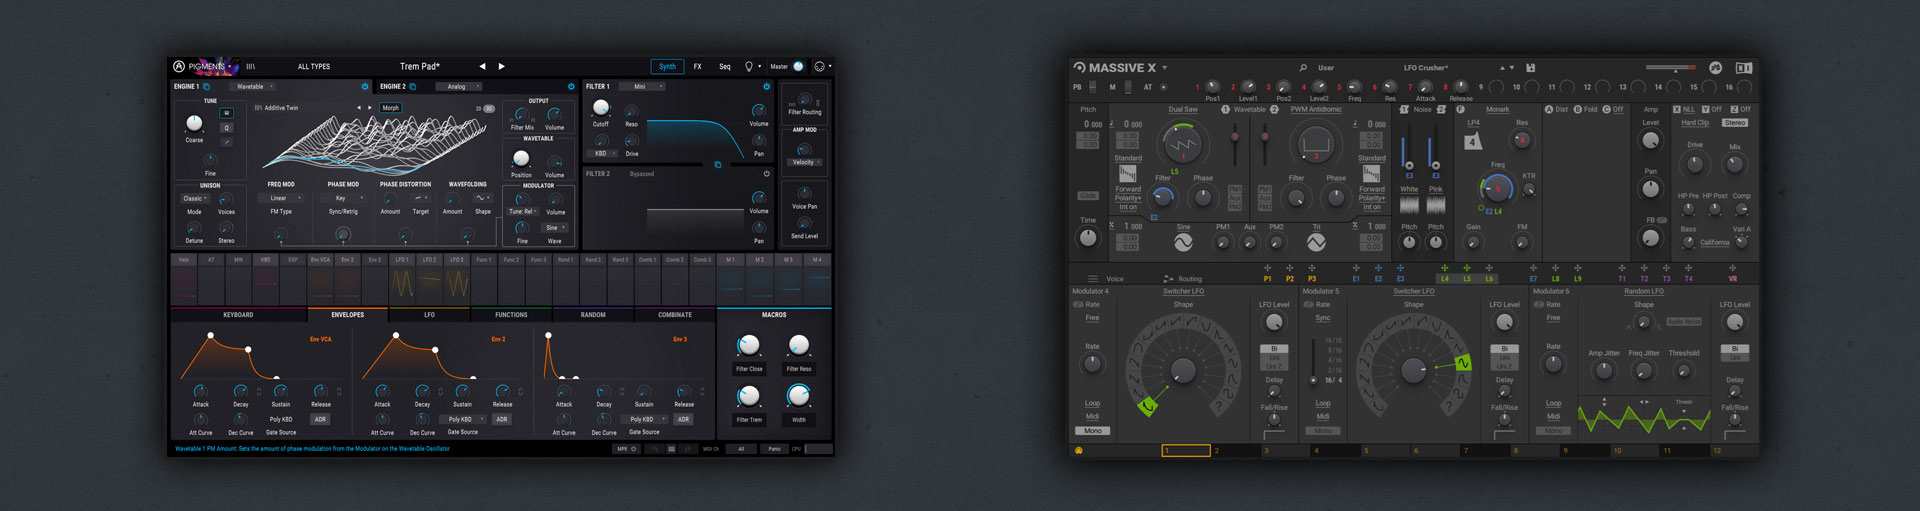Select Tri phase modulation oscillator icon

pos(1316,242)
